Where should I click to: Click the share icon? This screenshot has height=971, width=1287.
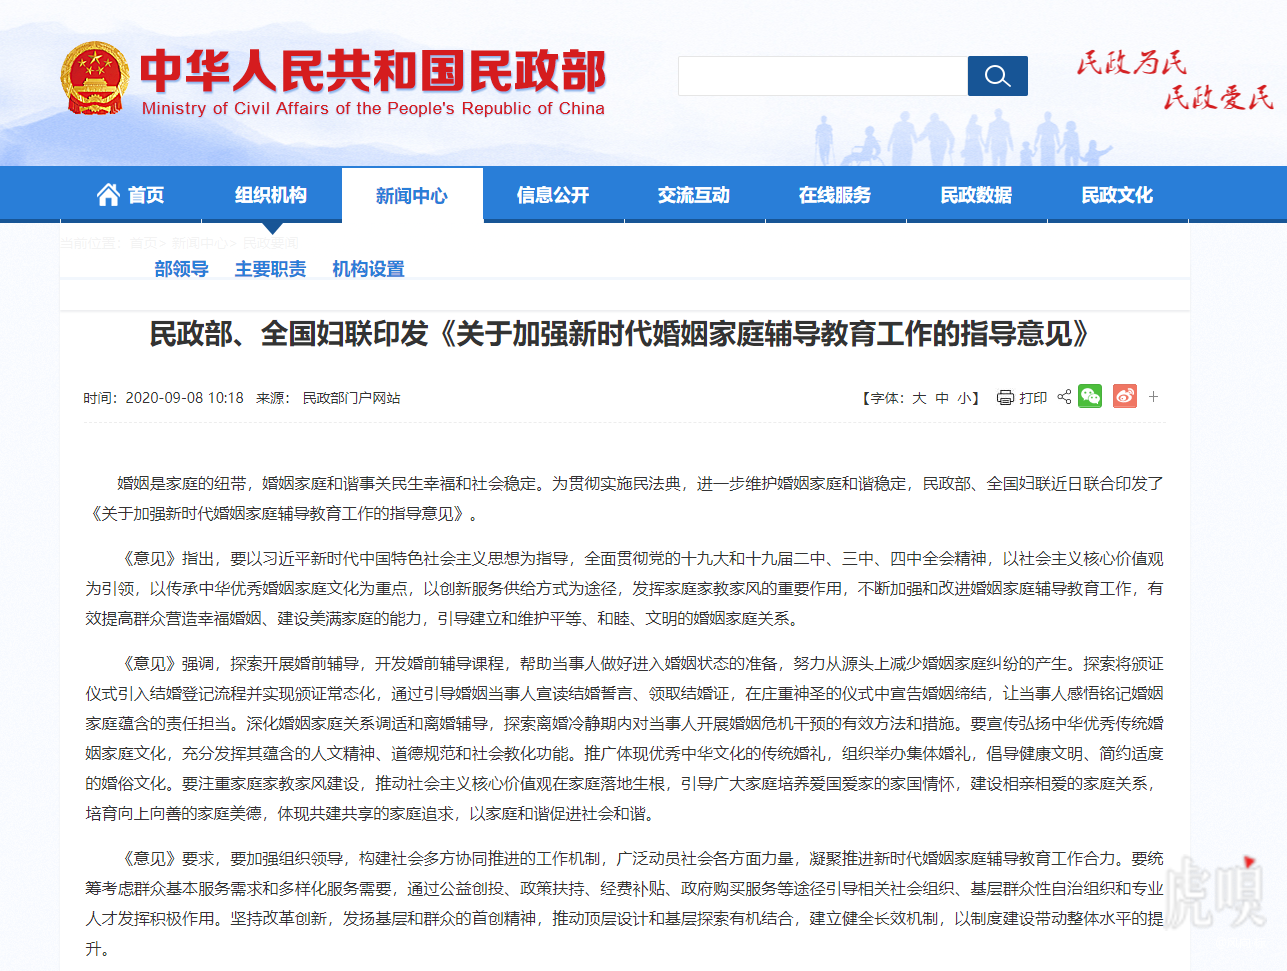pos(1064,397)
